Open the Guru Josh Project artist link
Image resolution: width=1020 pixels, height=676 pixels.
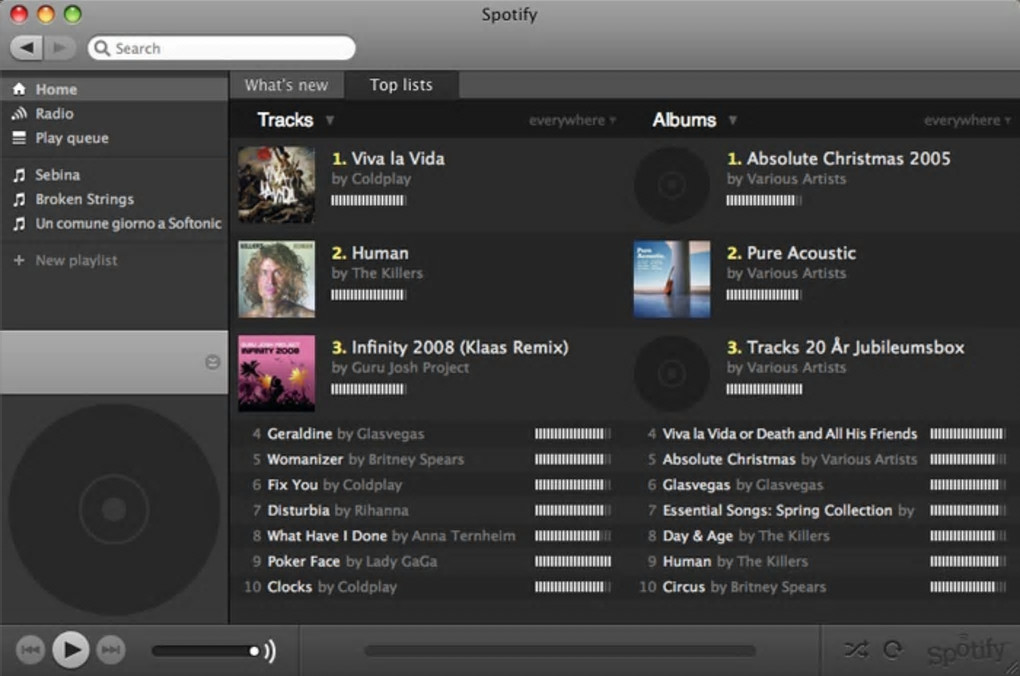(x=410, y=368)
